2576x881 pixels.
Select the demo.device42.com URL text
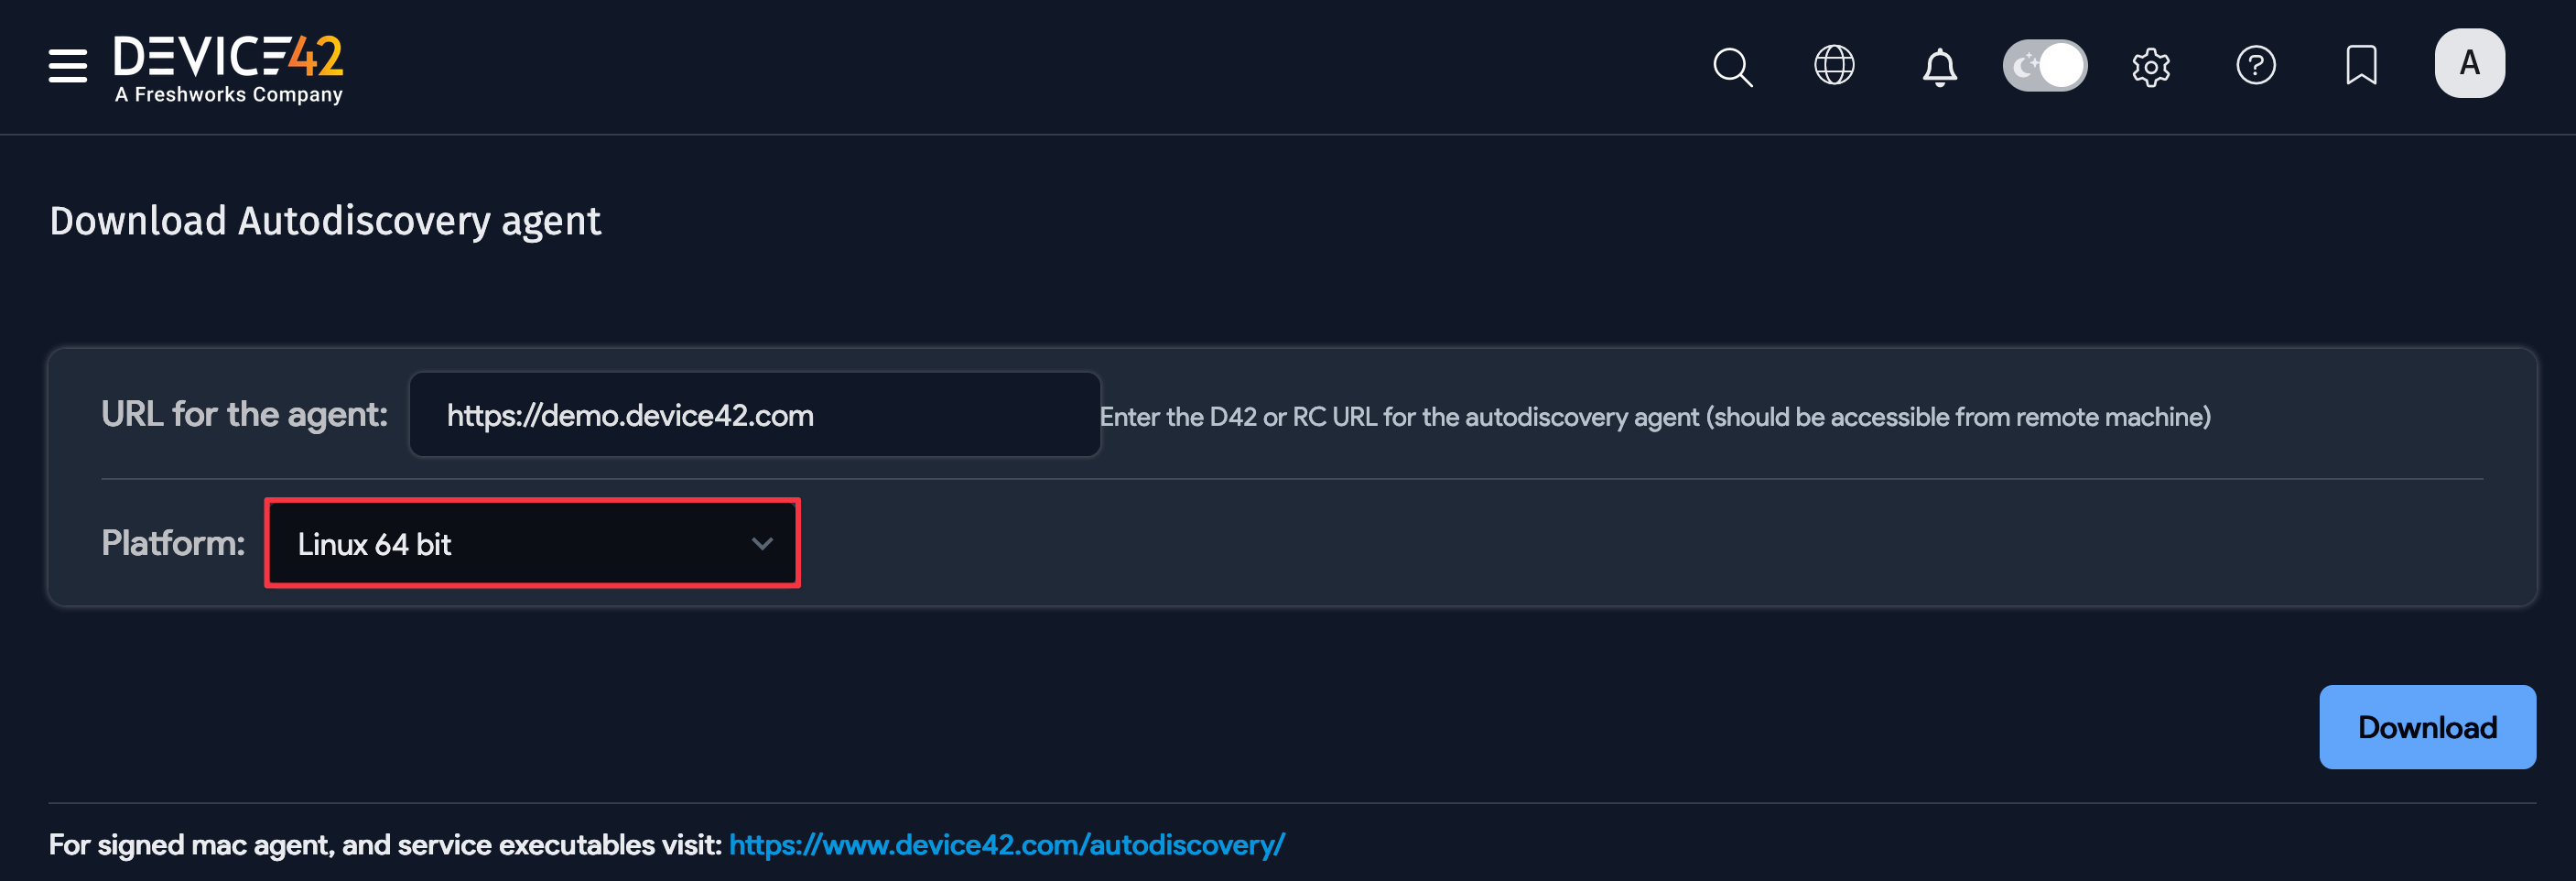tap(630, 414)
